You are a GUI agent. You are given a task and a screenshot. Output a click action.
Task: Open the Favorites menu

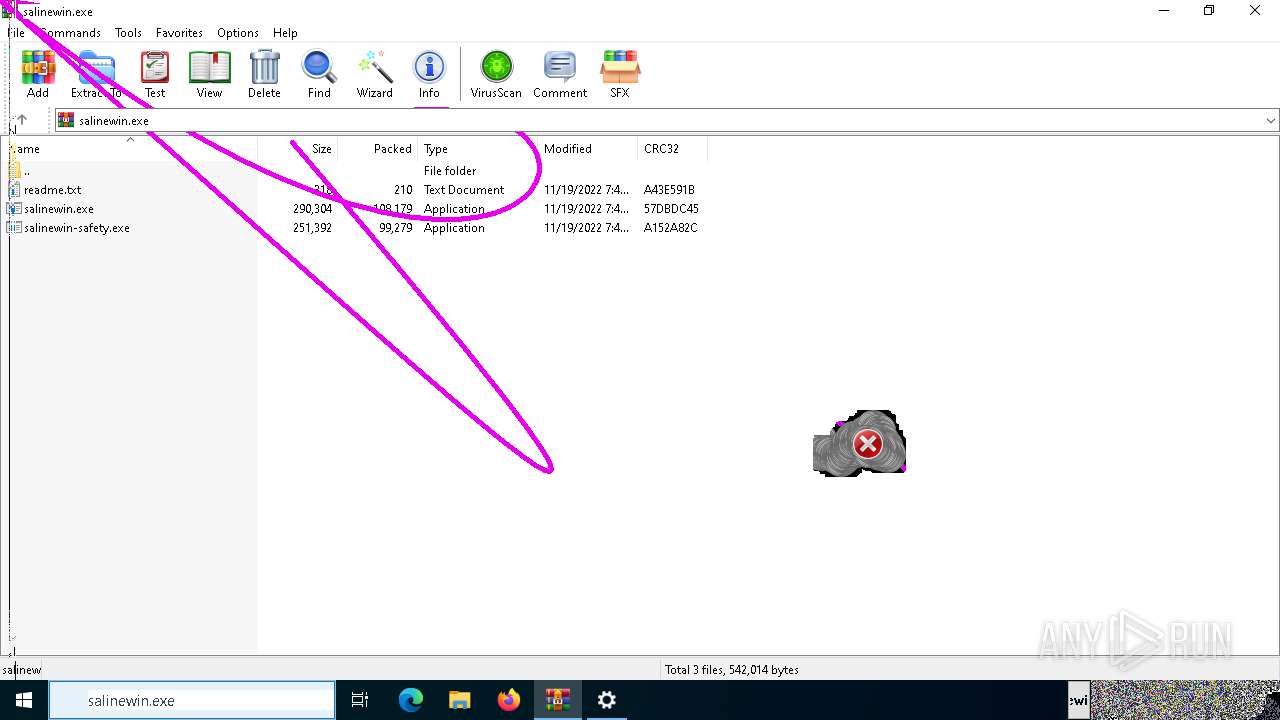(x=179, y=32)
